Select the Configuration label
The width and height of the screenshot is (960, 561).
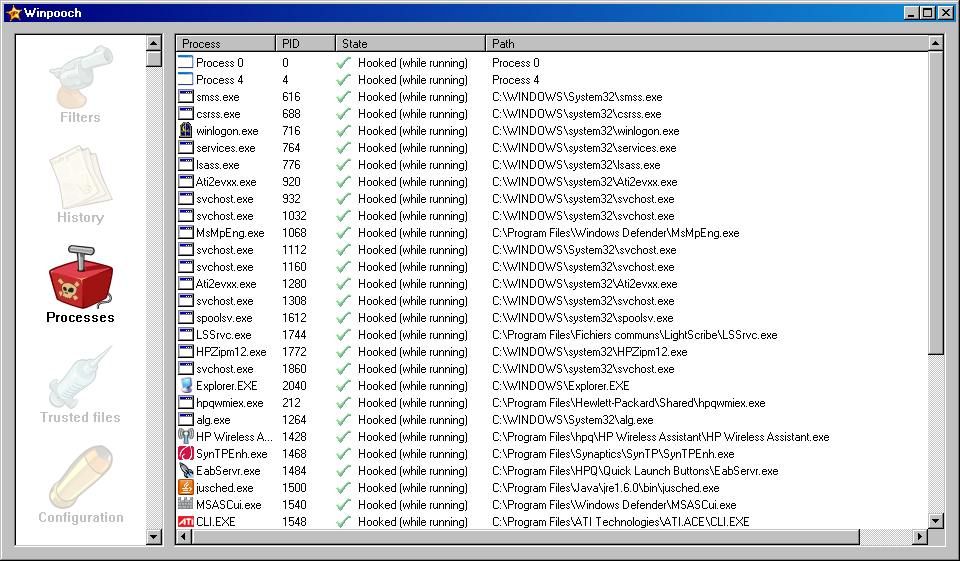click(81, 518)
